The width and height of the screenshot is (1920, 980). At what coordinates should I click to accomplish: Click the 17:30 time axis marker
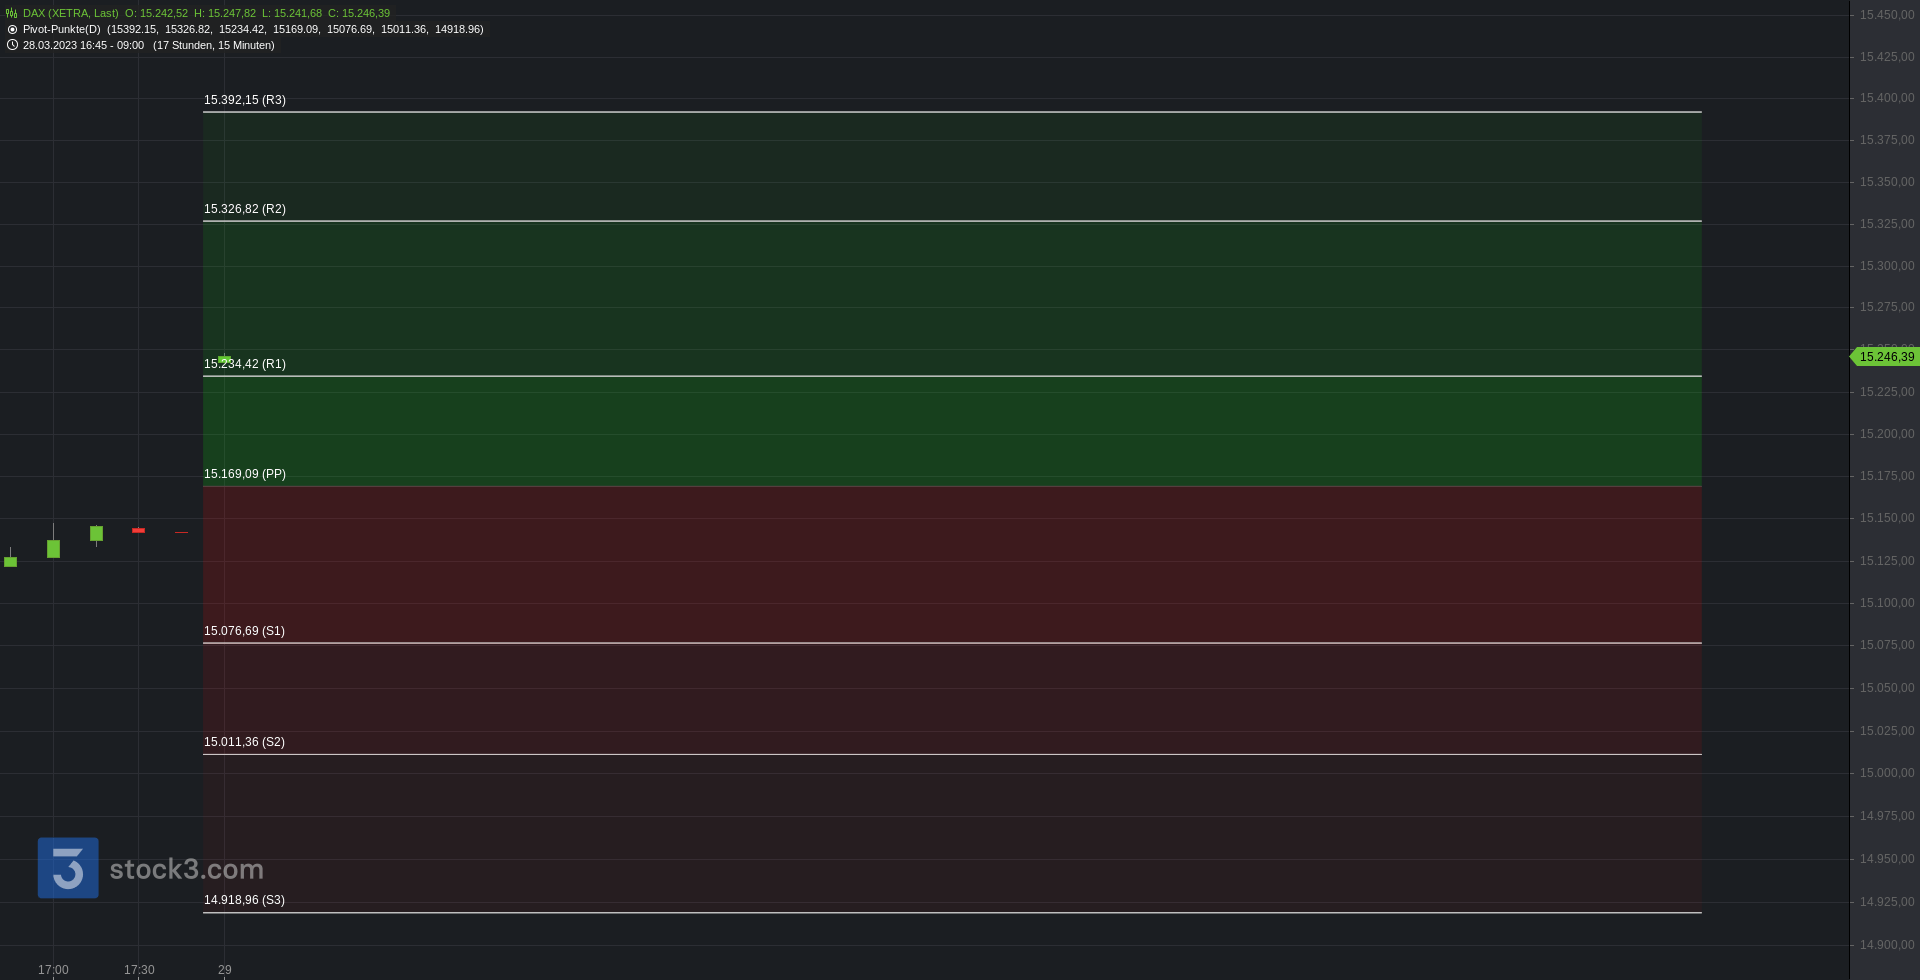click(x=139, y=970)
